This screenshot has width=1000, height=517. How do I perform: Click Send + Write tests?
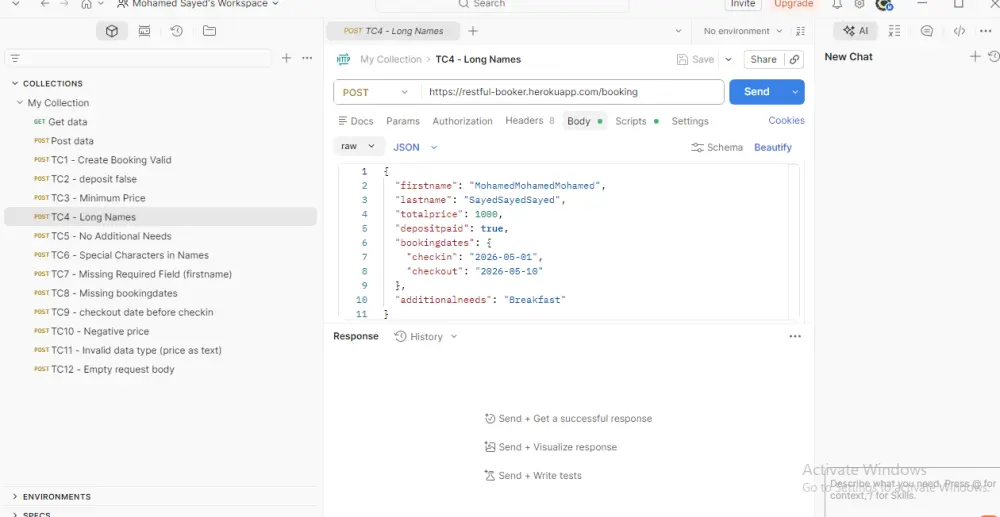click(x=533, y=476)
